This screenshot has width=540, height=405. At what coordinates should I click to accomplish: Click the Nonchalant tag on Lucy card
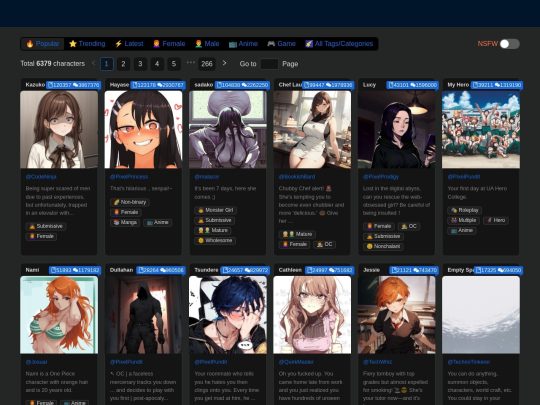(383, 246)
